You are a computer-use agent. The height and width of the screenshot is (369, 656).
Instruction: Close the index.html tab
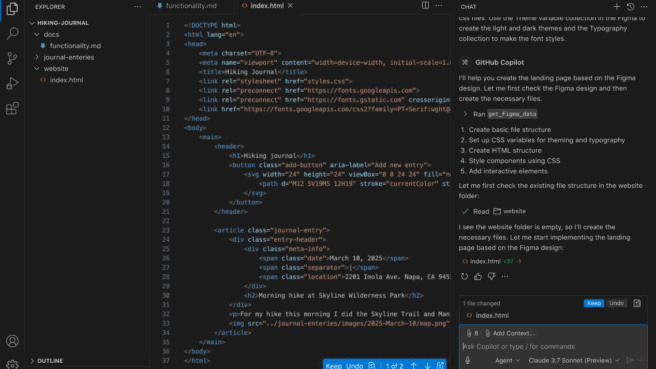[x=290, y=5]
